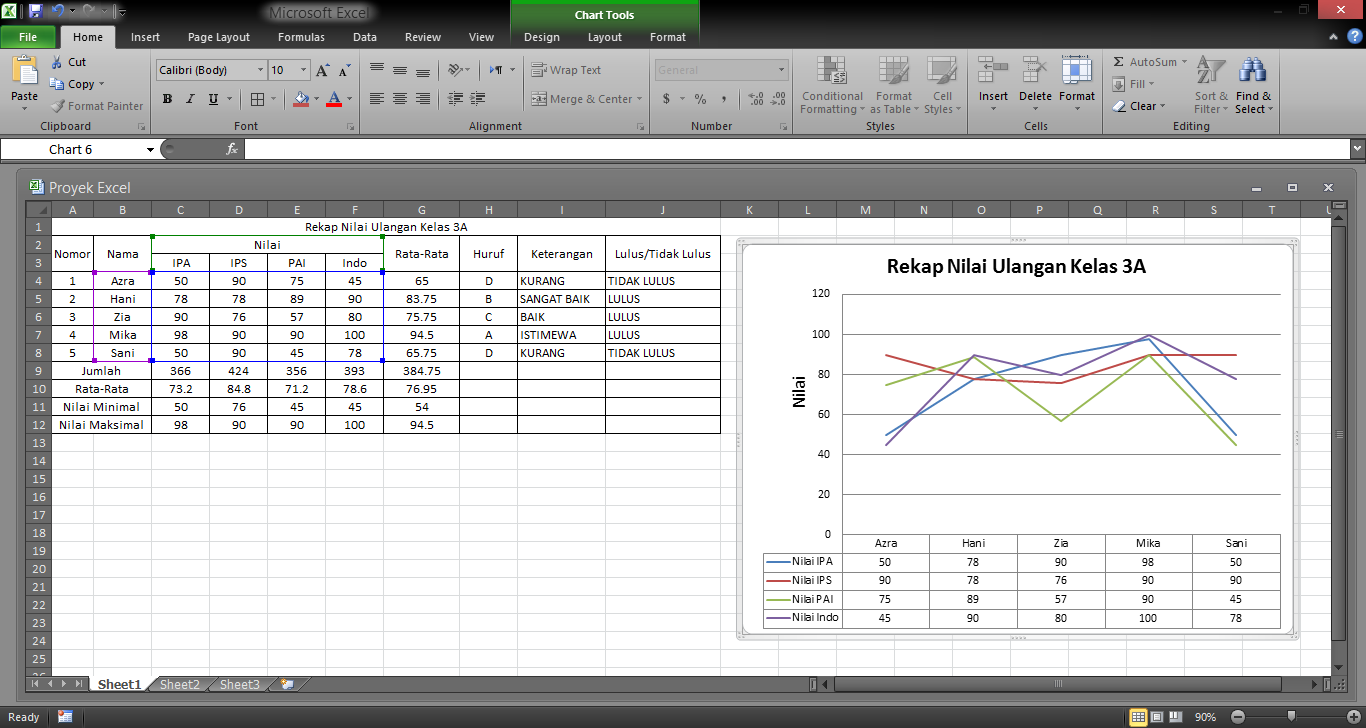Open Format as Table gallery
Screen dimensions: 1366x728
click(x=893, y=87)
